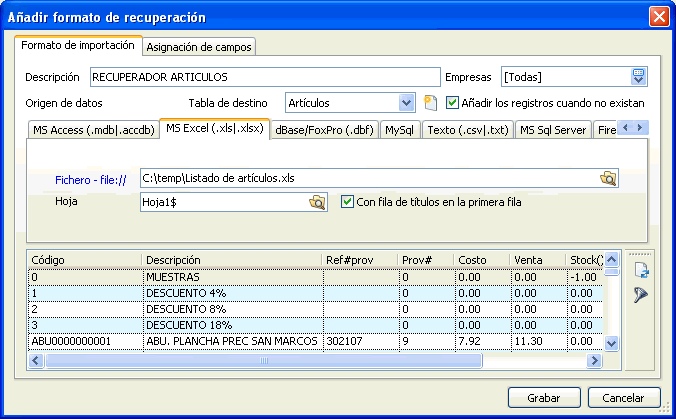Click the Código column header
The width and height of the screenshot is (676, 419).
85,260
